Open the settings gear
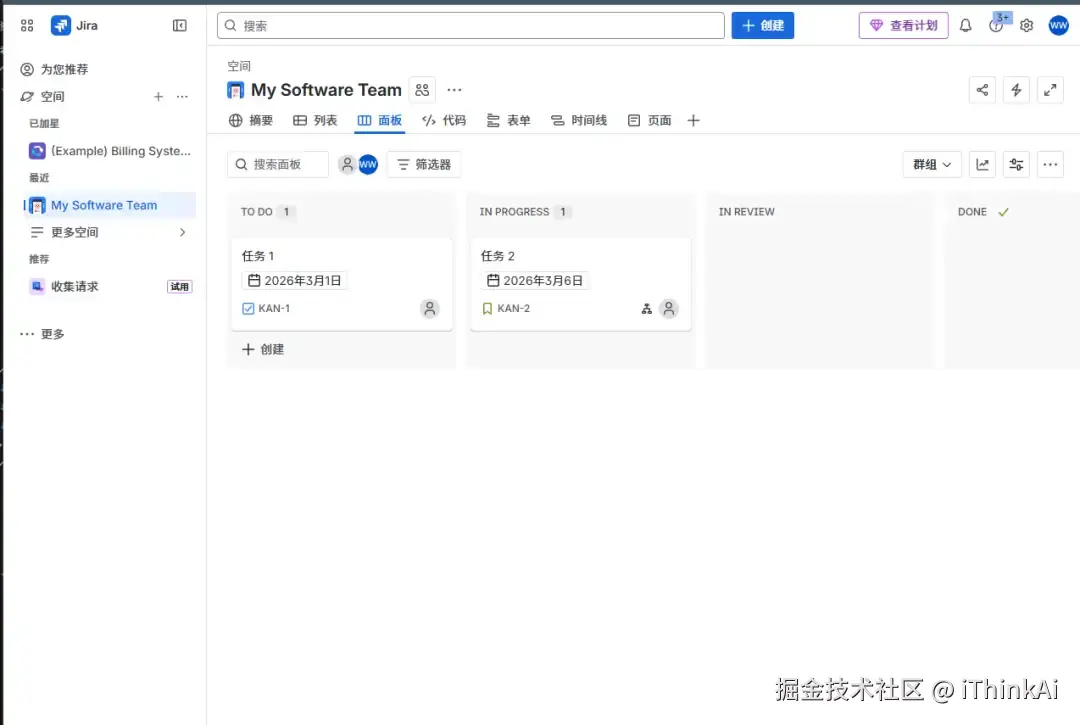The height and width of the screenshot is (725, 1080). 1026,25
